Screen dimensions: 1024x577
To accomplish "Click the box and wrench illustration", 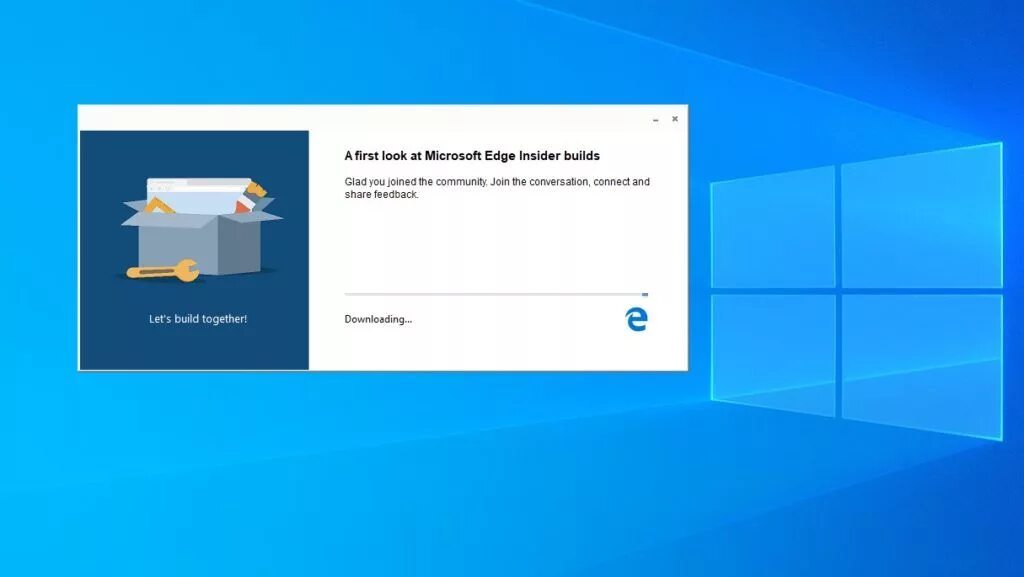I will 202,229.
